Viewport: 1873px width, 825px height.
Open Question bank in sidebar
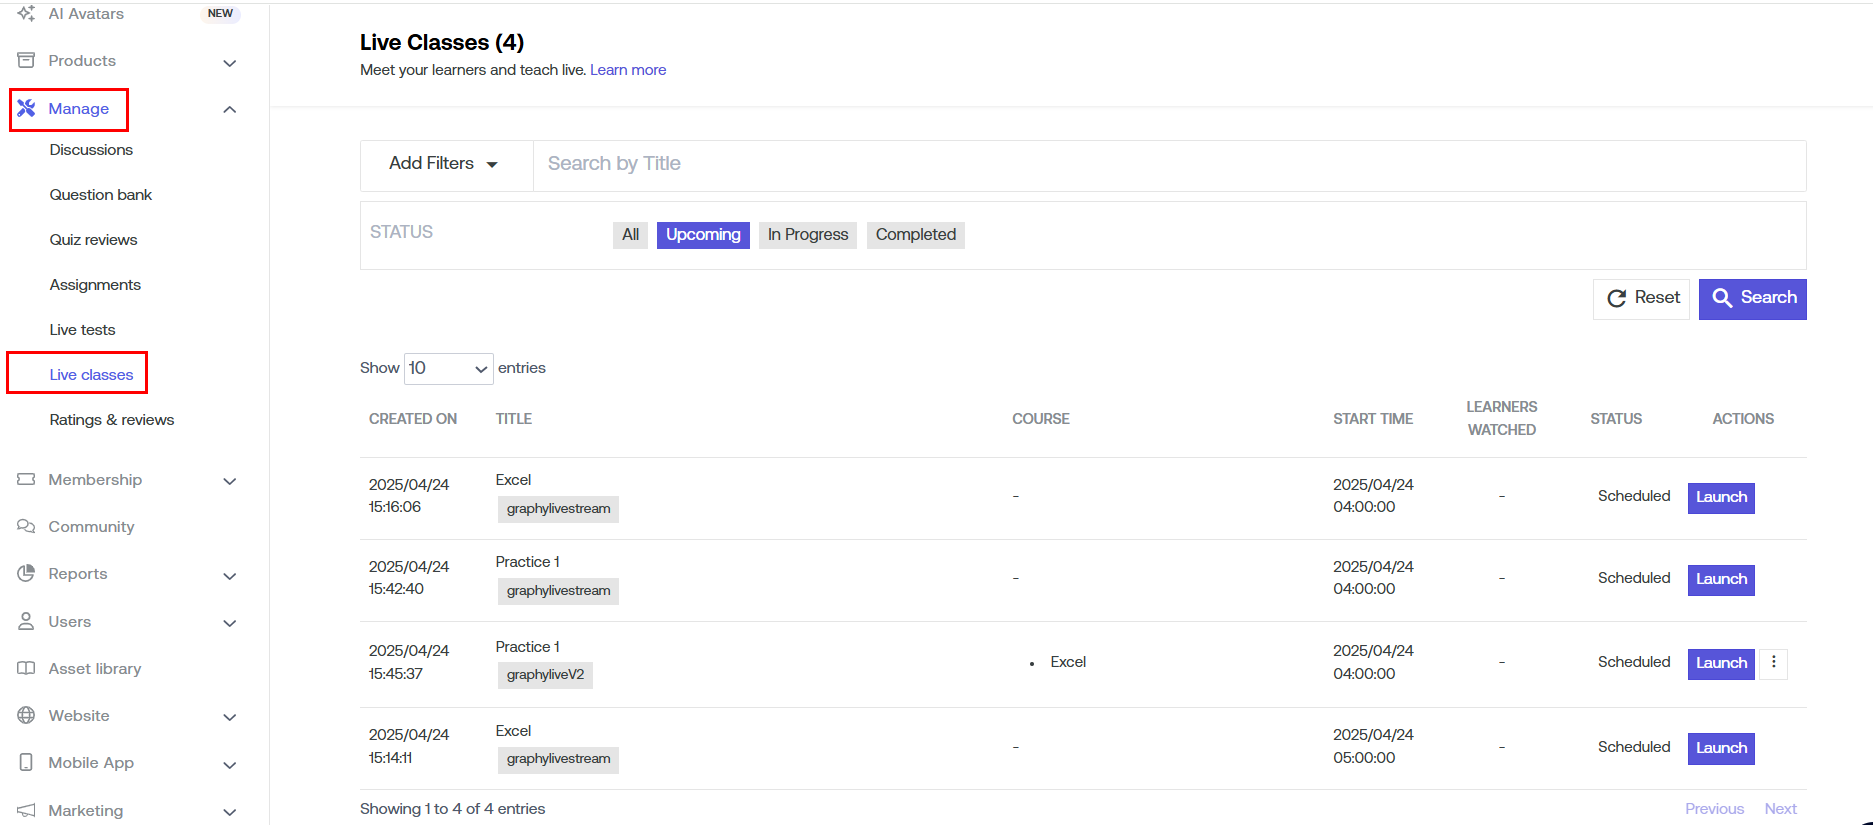pos(101,195)
